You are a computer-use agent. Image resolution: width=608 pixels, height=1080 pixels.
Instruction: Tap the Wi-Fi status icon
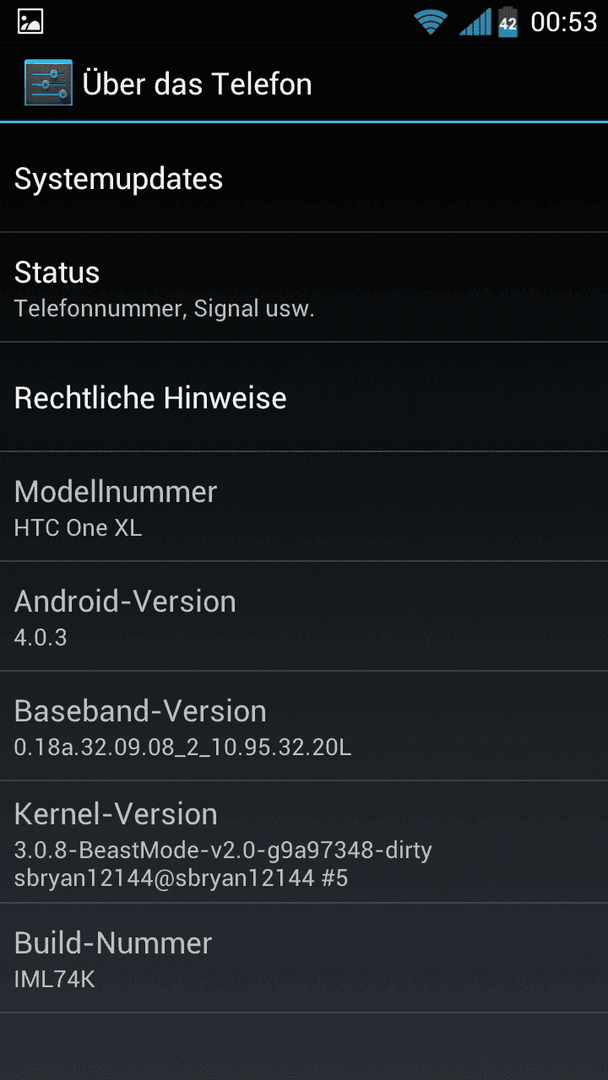(431, 21)
